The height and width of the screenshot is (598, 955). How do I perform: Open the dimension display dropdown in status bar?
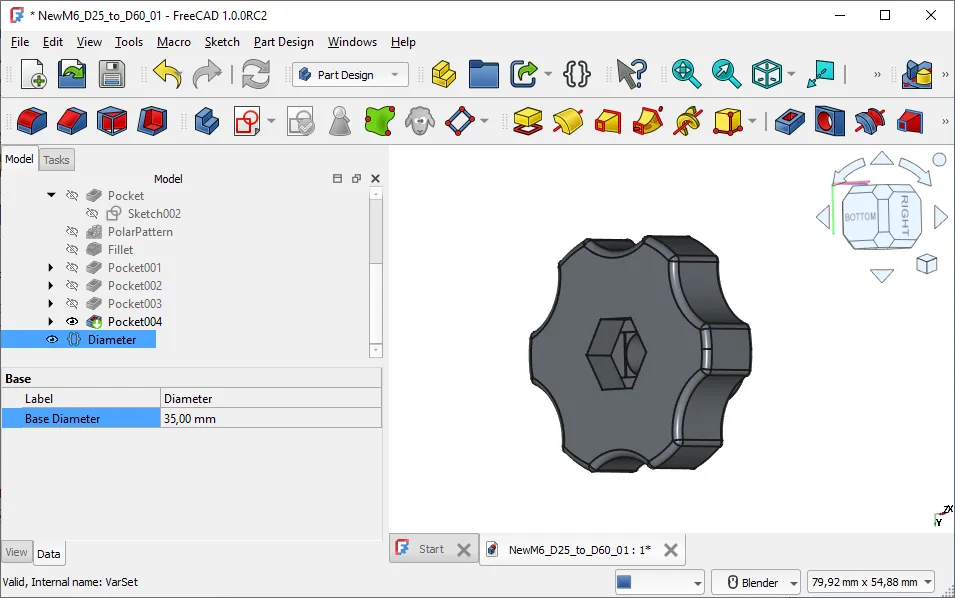pyautogui.click(x=871, y=582)
